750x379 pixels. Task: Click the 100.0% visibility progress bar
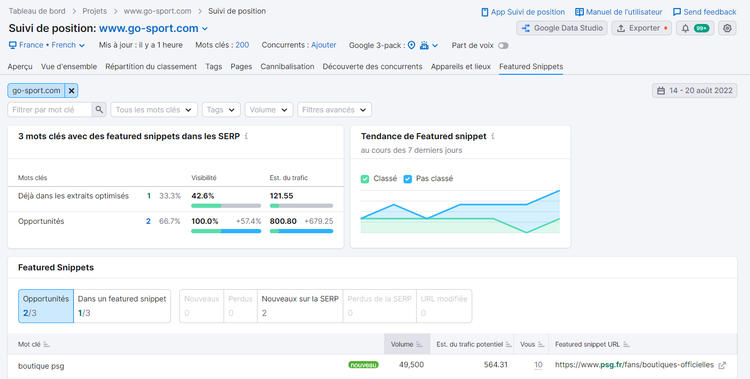point(226,231)
